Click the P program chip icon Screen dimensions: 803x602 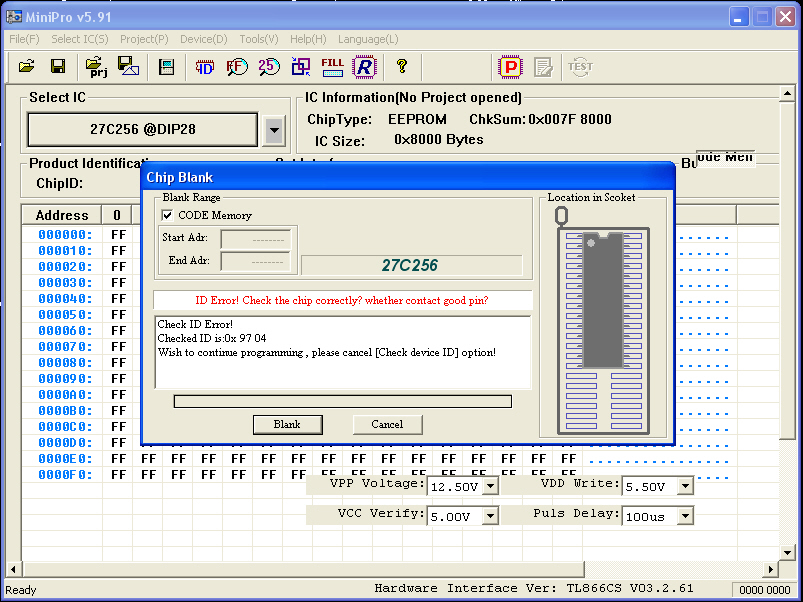pos(510,67)
